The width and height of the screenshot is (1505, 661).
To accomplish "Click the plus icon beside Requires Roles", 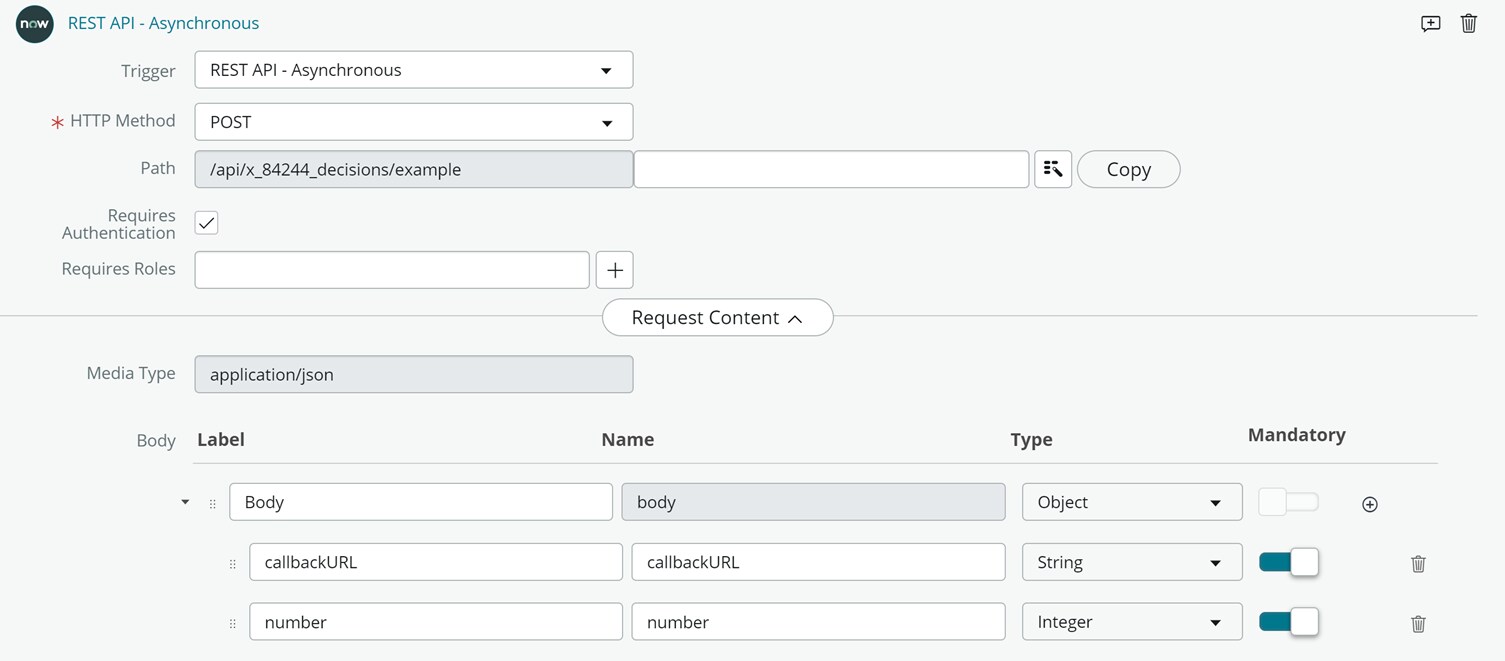I will point(614,270).
